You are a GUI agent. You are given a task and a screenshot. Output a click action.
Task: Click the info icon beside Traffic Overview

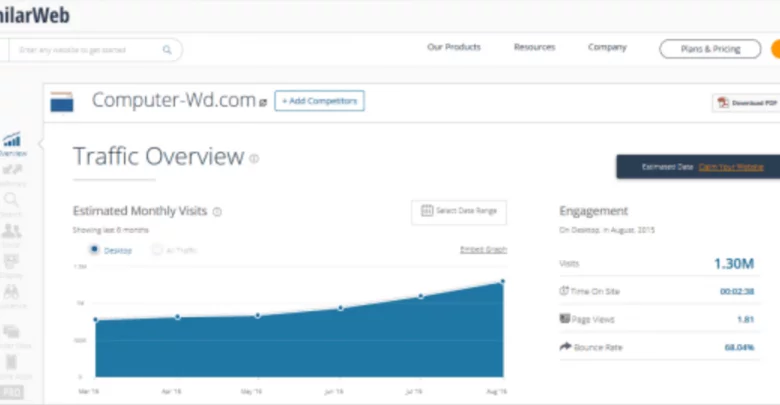pyautogui.click(x=254, y=158)
